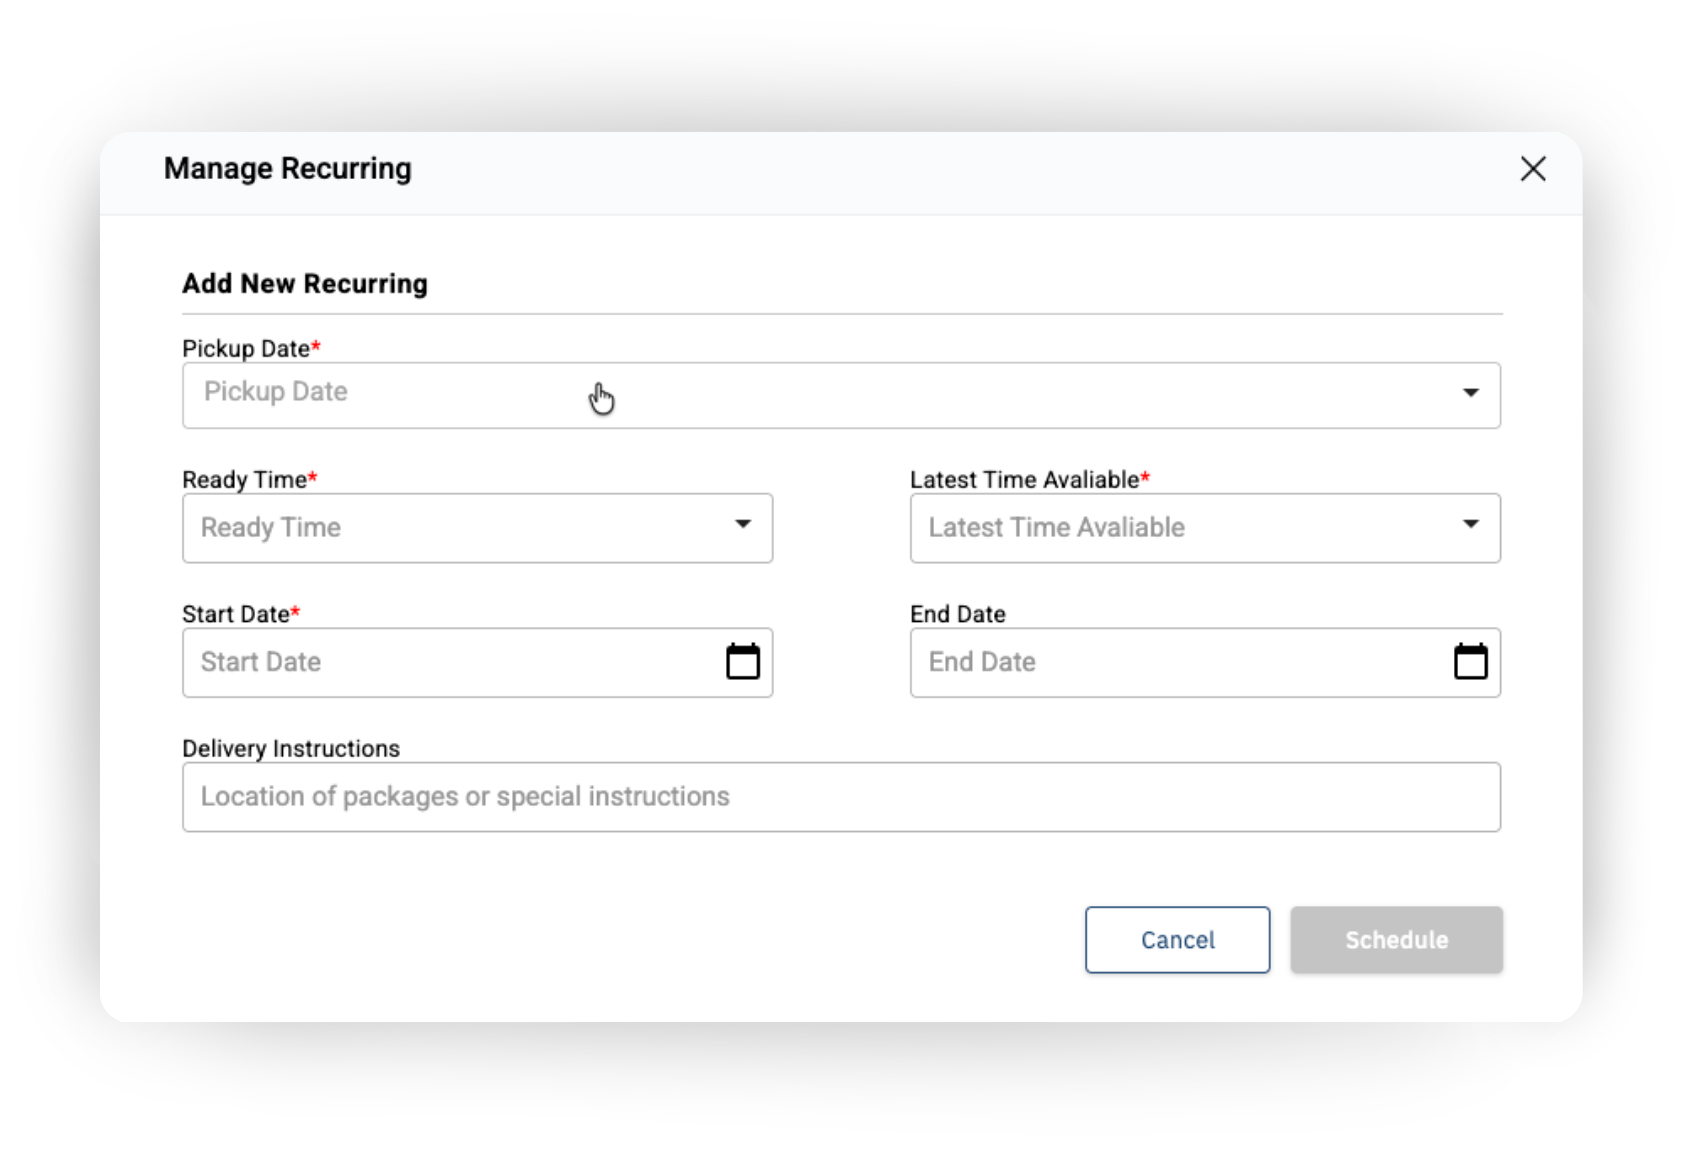Expand the Ready Time combo box placeholder
This screenshot has height=1150, width=1694.
pos(271,527)
